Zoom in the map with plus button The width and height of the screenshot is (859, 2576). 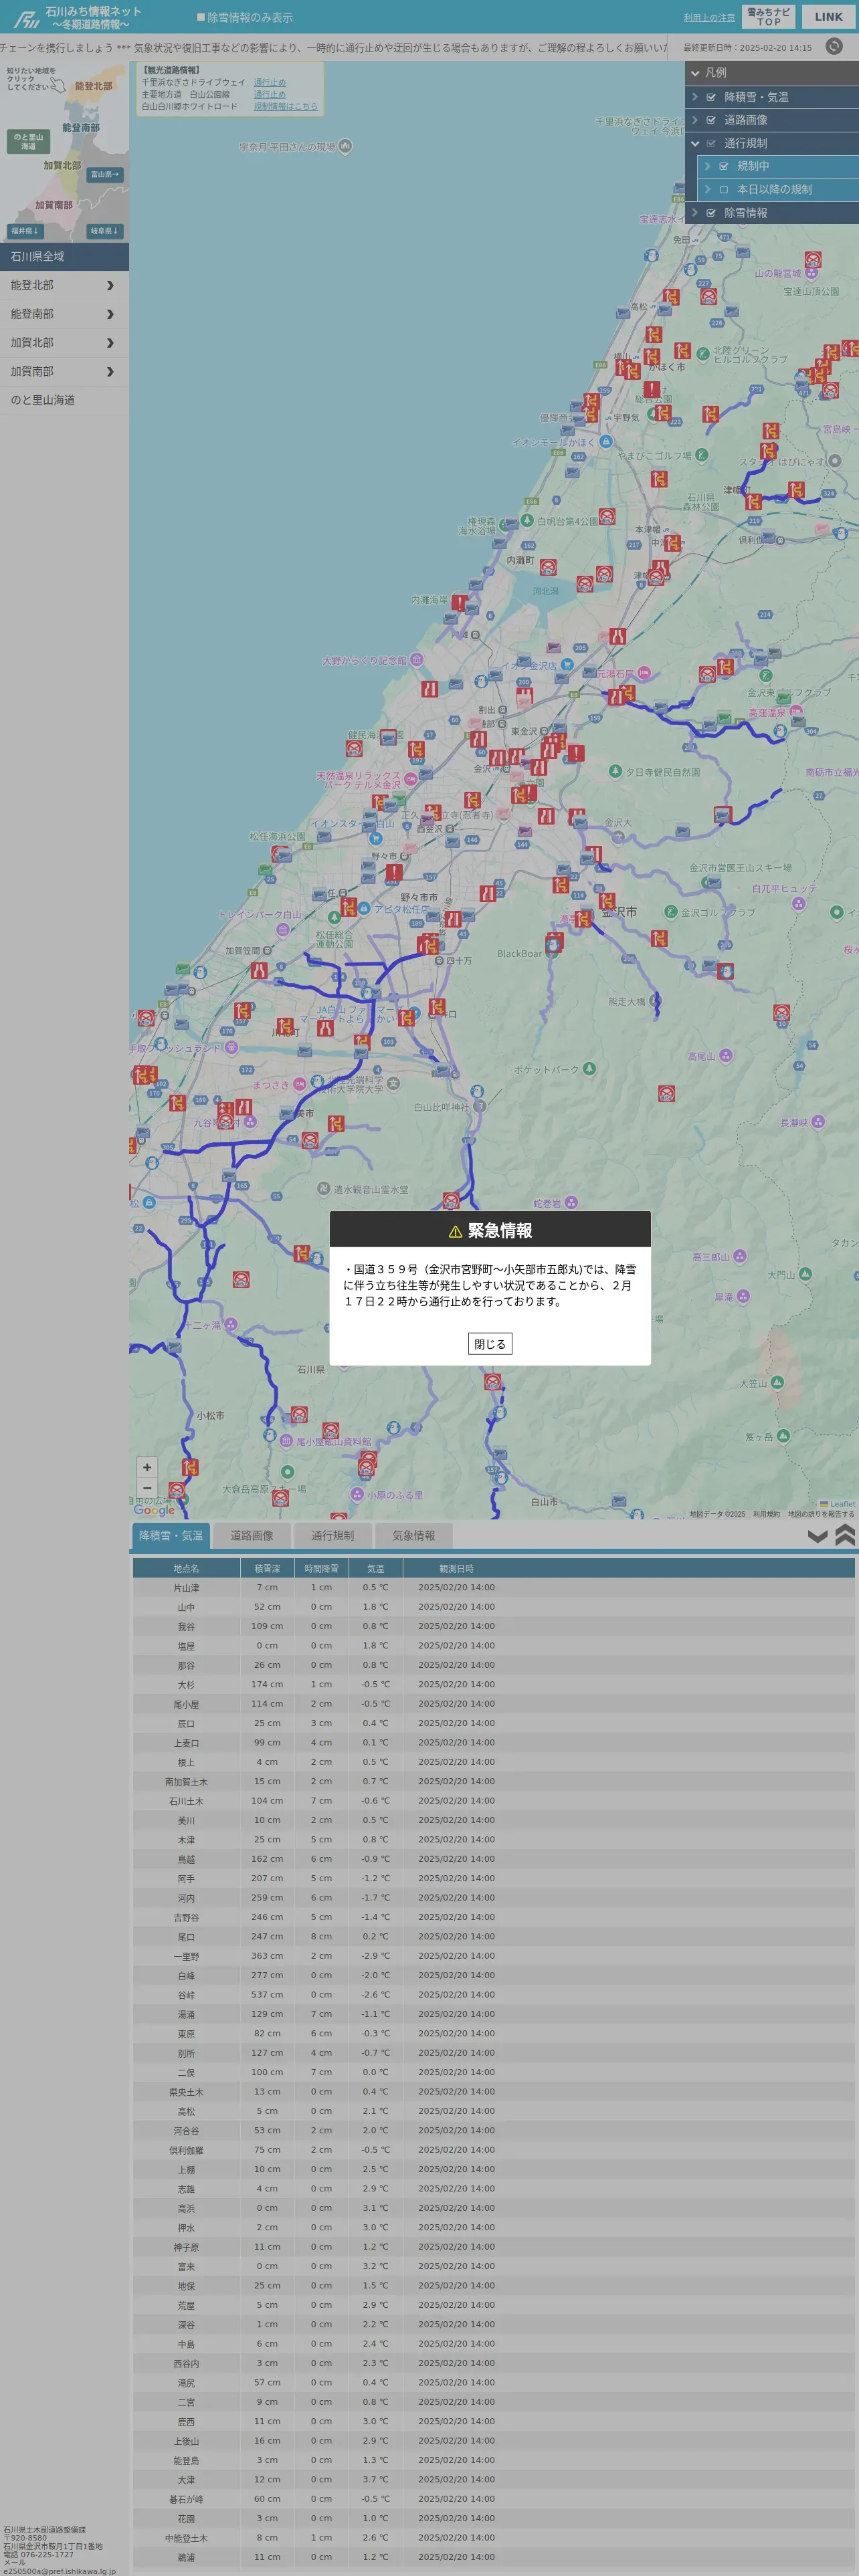[147, 1467]
